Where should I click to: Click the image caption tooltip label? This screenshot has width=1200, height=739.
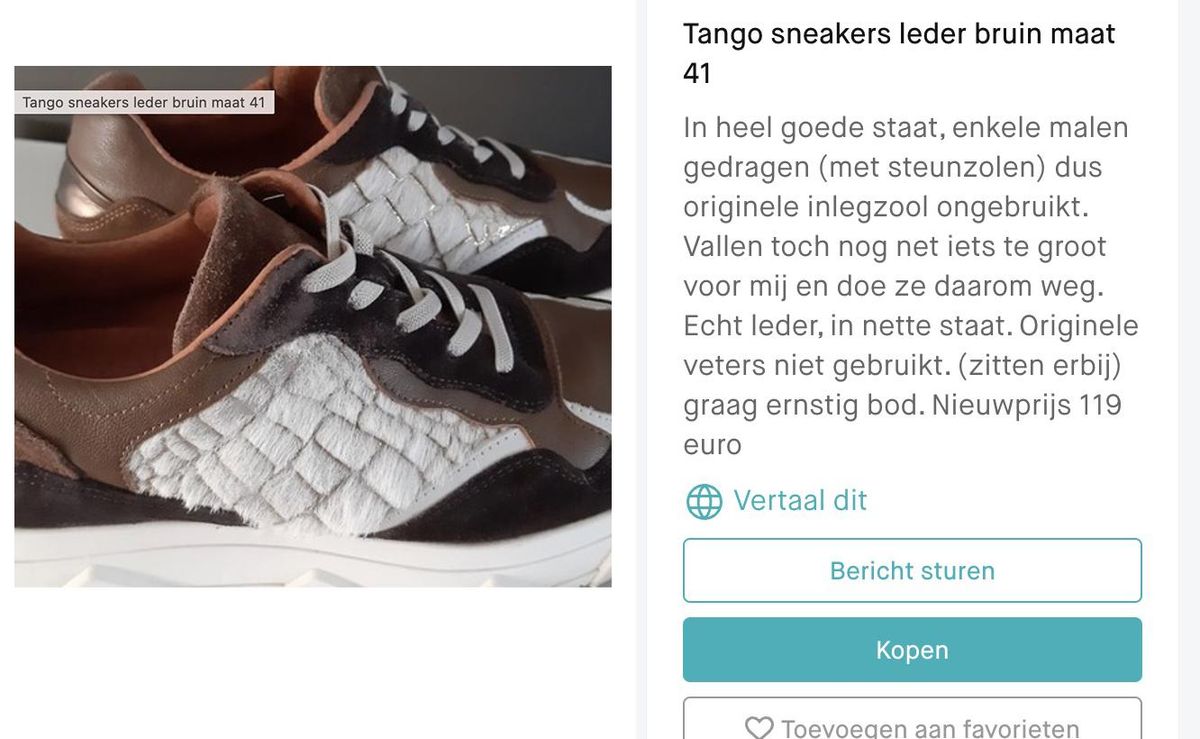coord(144,102)
